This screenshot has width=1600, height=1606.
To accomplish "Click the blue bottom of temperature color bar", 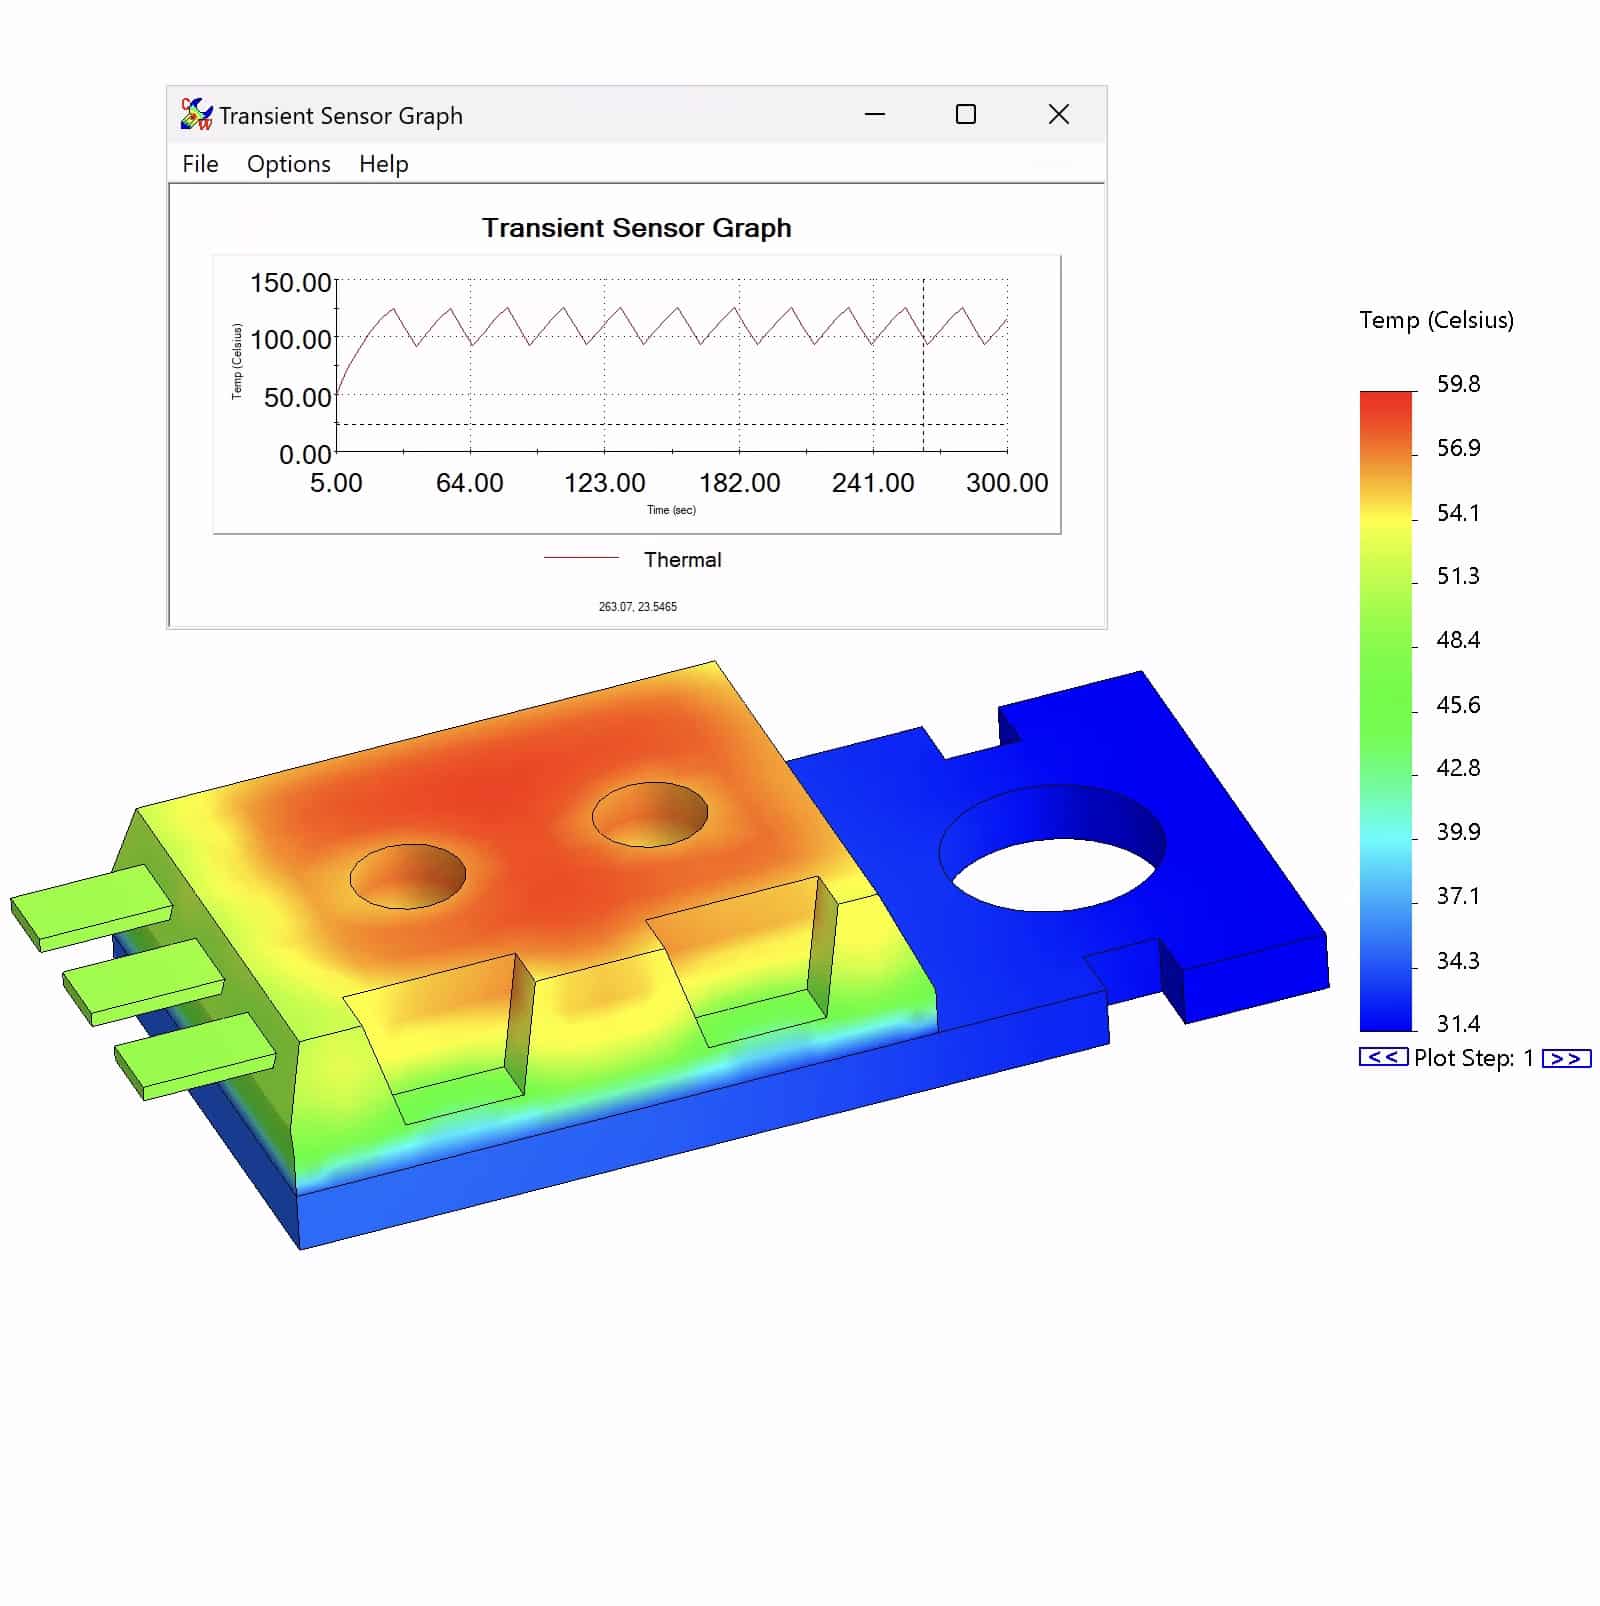I will pos(1385,1015).
